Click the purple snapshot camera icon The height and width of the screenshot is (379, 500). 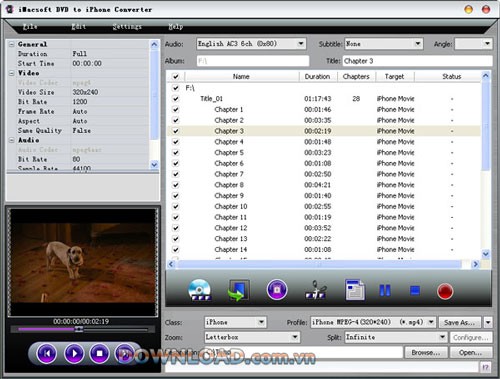(x=277, y=290)
